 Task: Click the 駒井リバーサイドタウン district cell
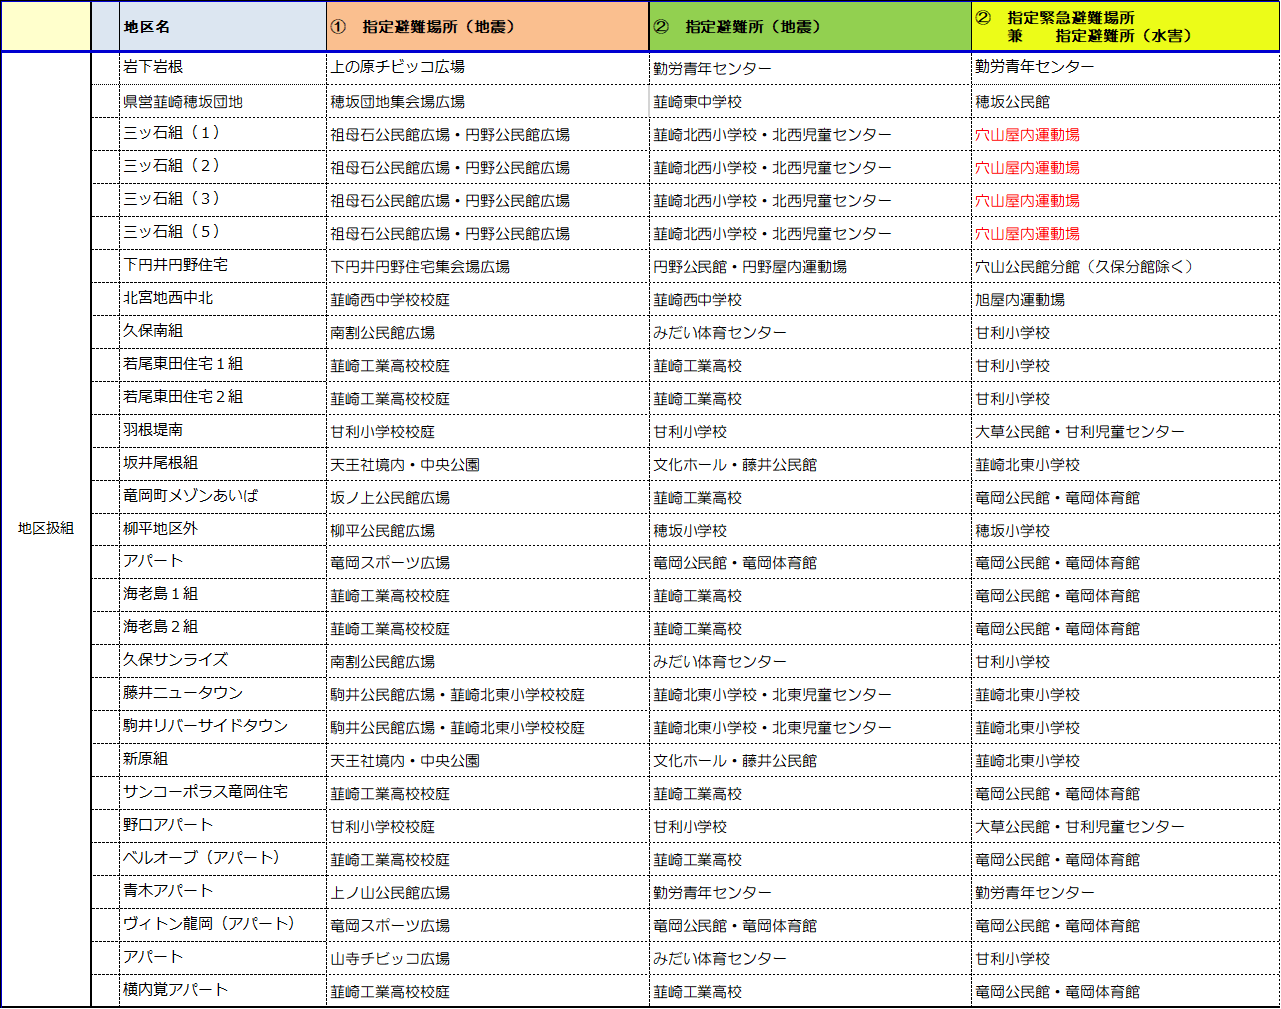[x=223, y=727]
